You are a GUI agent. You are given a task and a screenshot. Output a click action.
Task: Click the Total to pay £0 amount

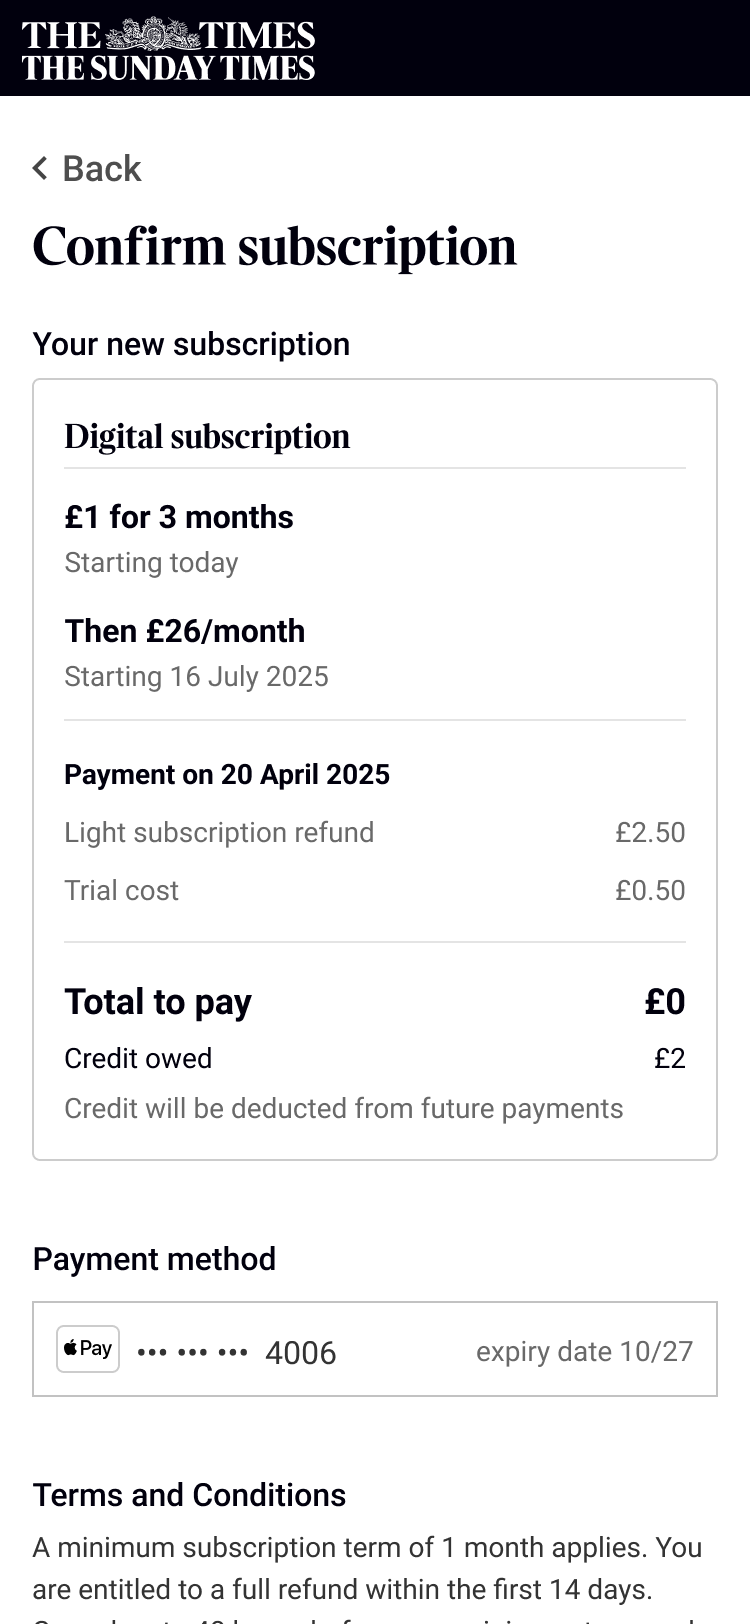(664, 1002)
